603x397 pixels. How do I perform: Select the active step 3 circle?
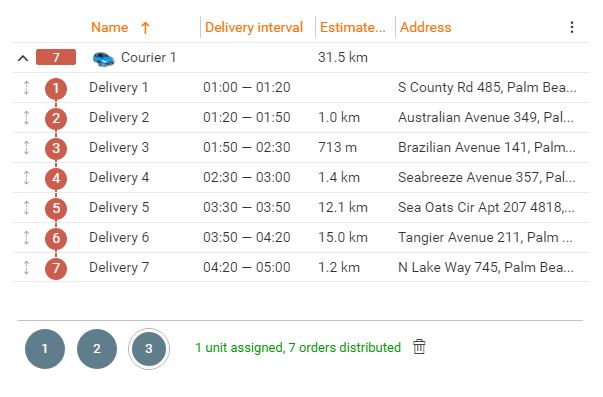tap(149, 349)
